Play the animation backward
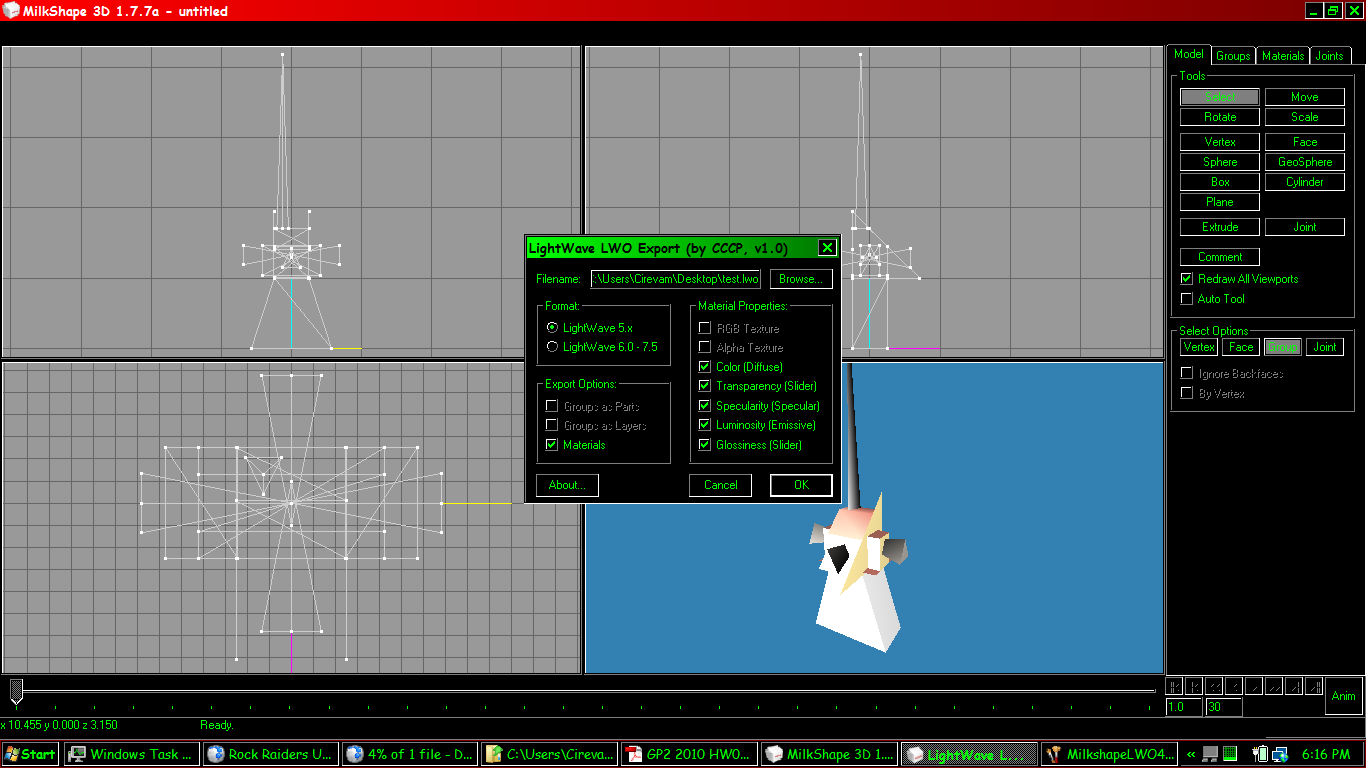Image resolution: width=1366 pixels, height=768 pixels. pyautogui.click(x=1213, y=687)
